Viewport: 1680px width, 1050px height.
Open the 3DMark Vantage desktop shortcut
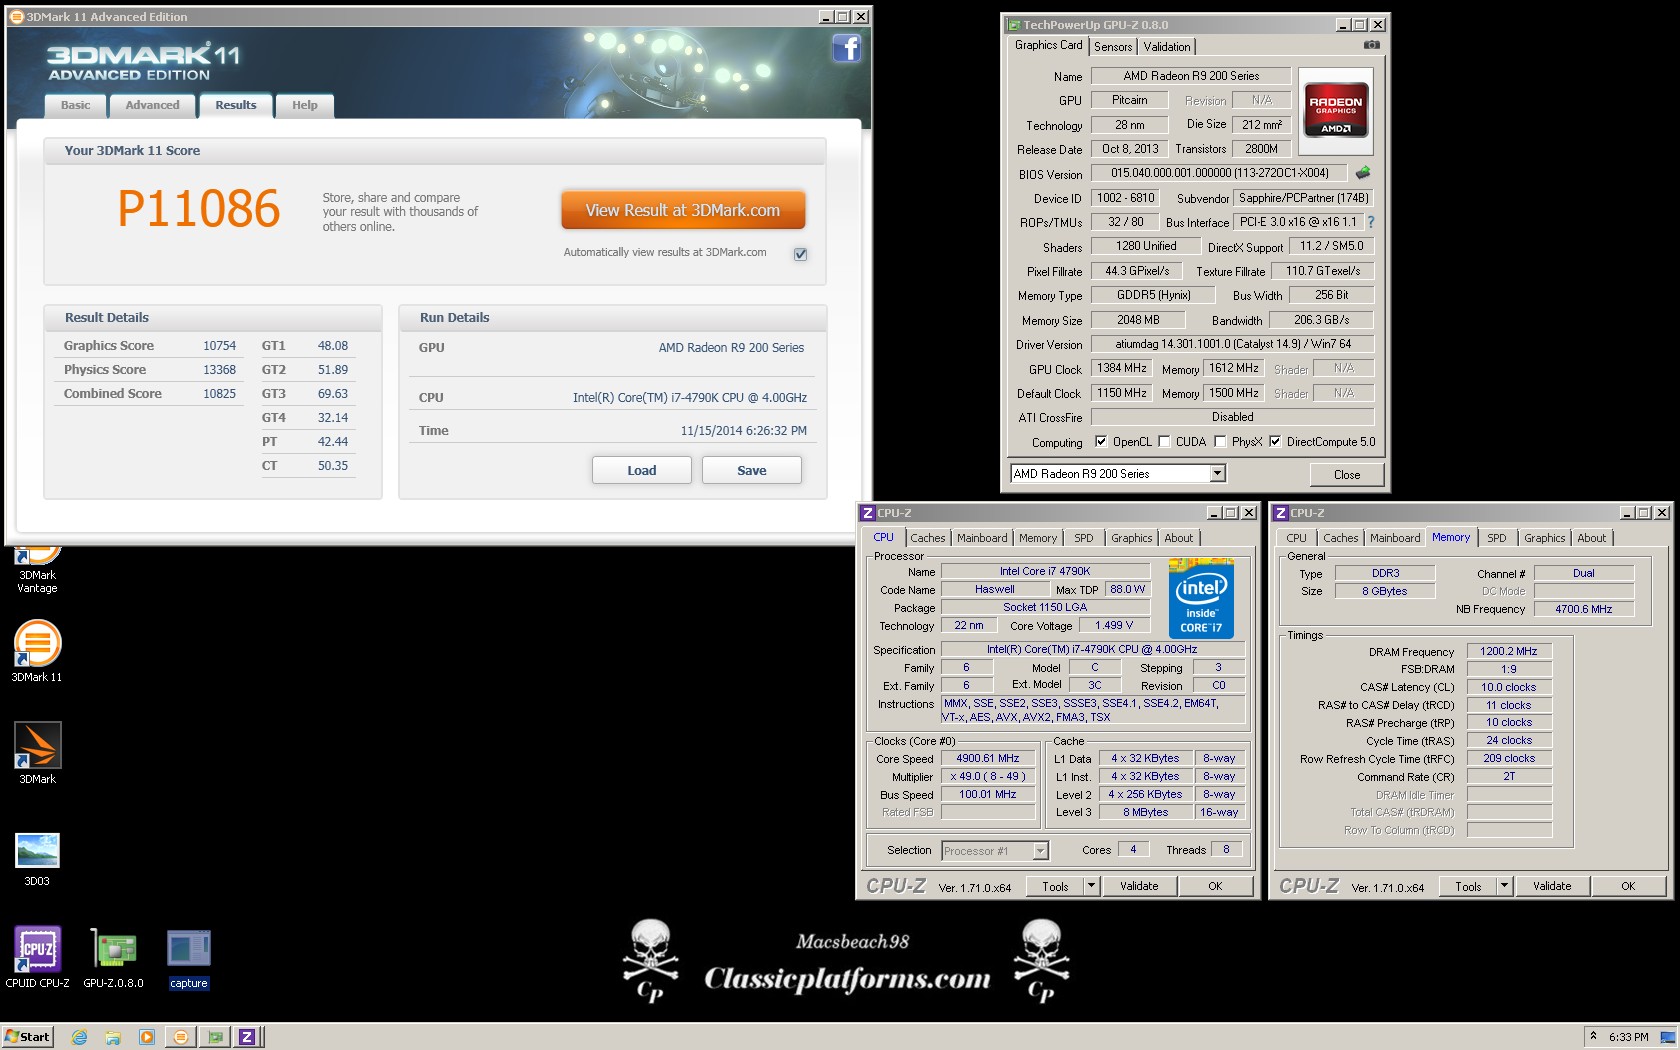pyautogui.click(x=37, y=570)
